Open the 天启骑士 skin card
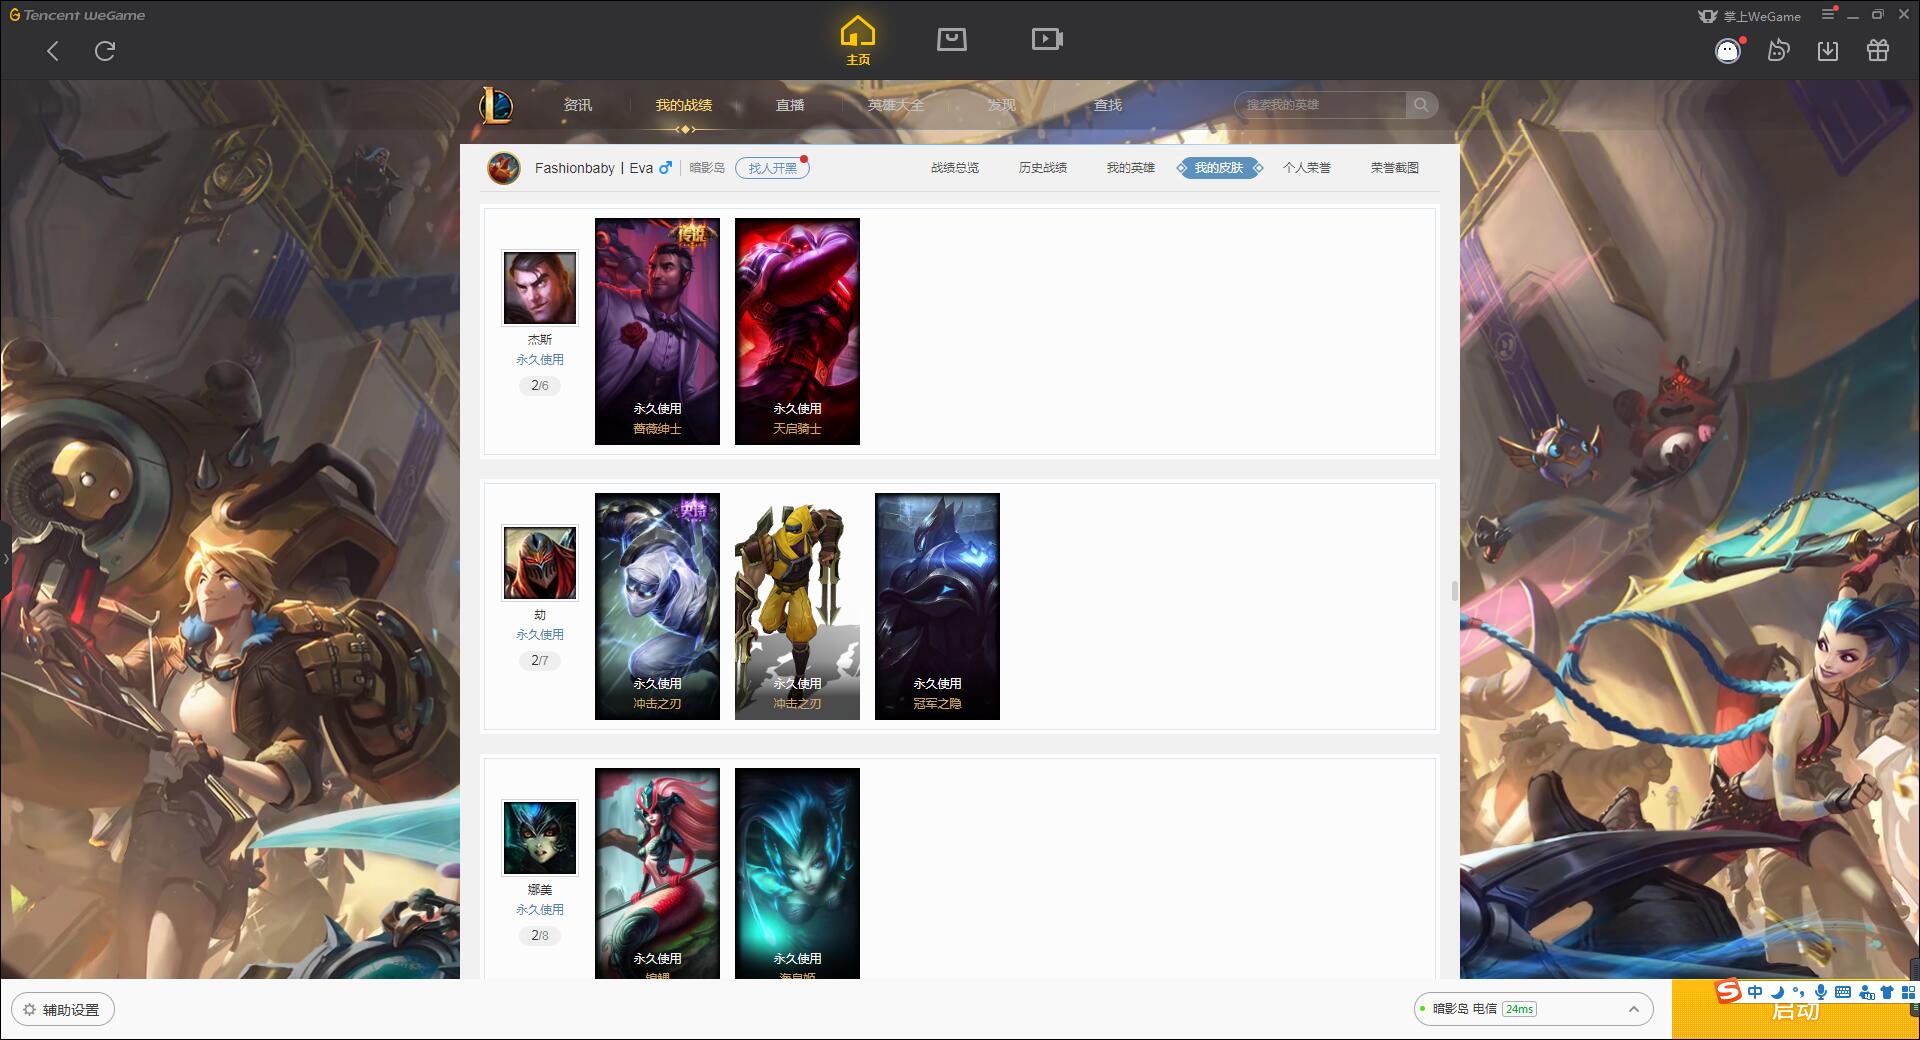Viewport: 1920px width, 1040px height. click(797, 331)
